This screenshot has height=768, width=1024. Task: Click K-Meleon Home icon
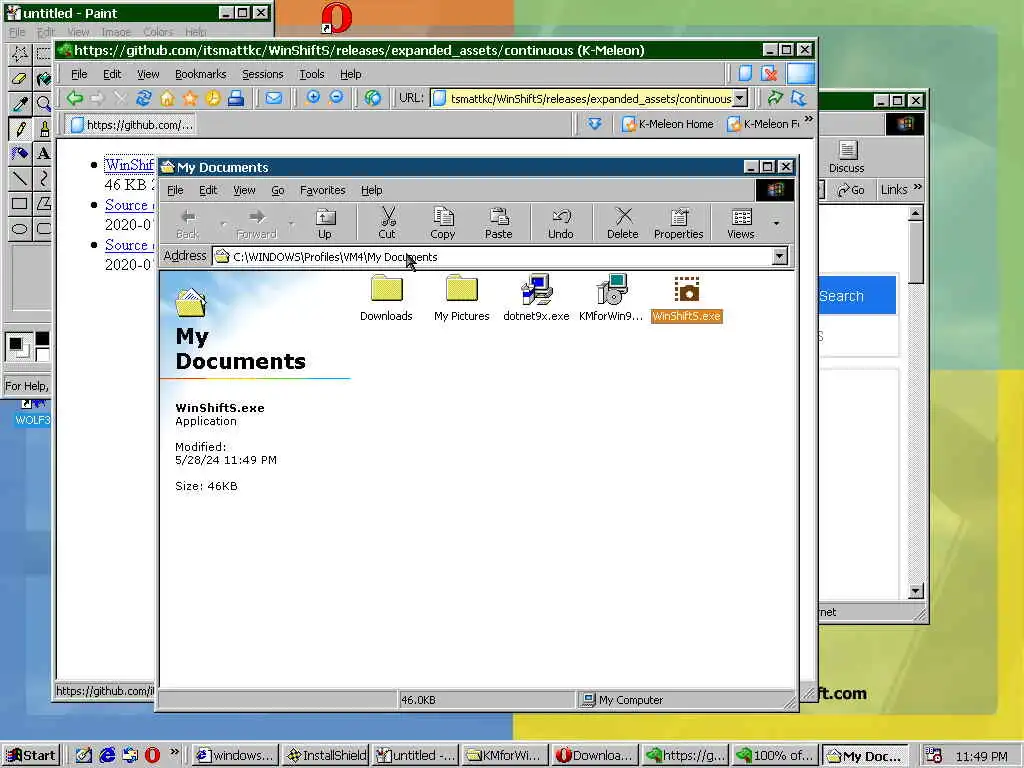click(167, 99)
